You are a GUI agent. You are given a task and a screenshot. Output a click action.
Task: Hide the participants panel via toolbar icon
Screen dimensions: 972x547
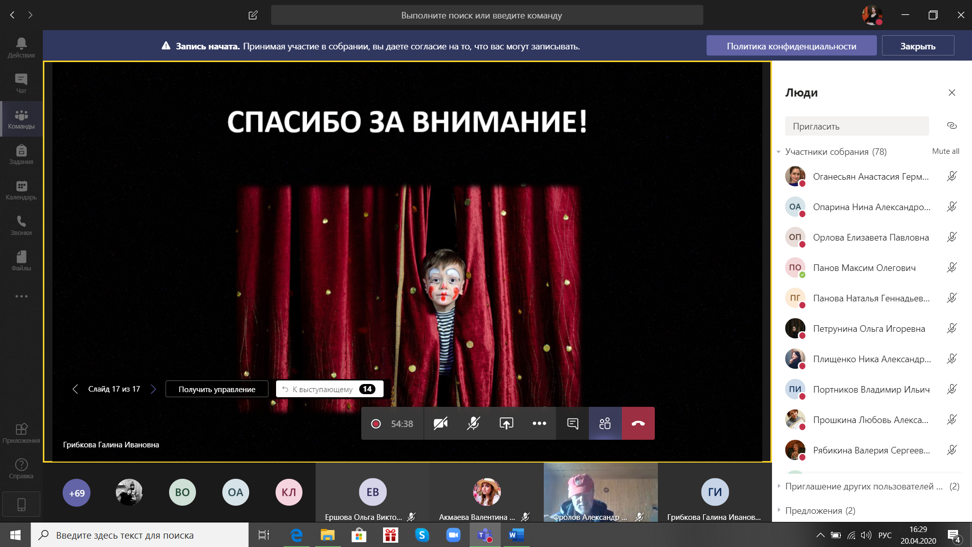605,424
